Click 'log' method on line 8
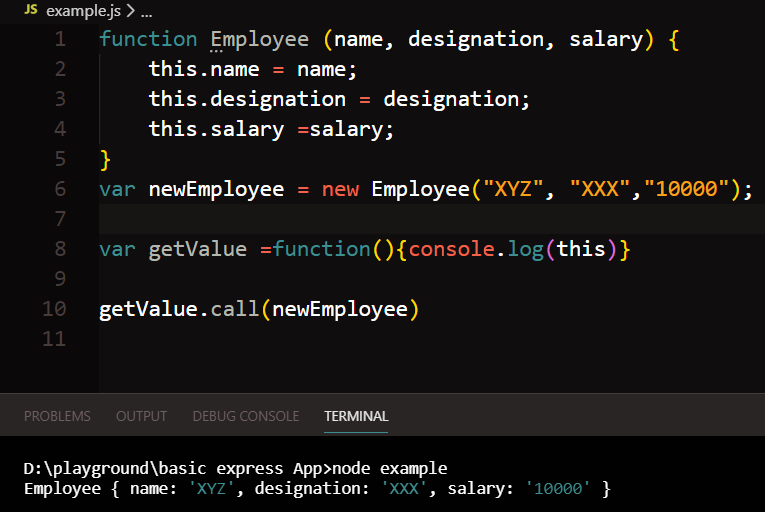 tap(526, 250)
